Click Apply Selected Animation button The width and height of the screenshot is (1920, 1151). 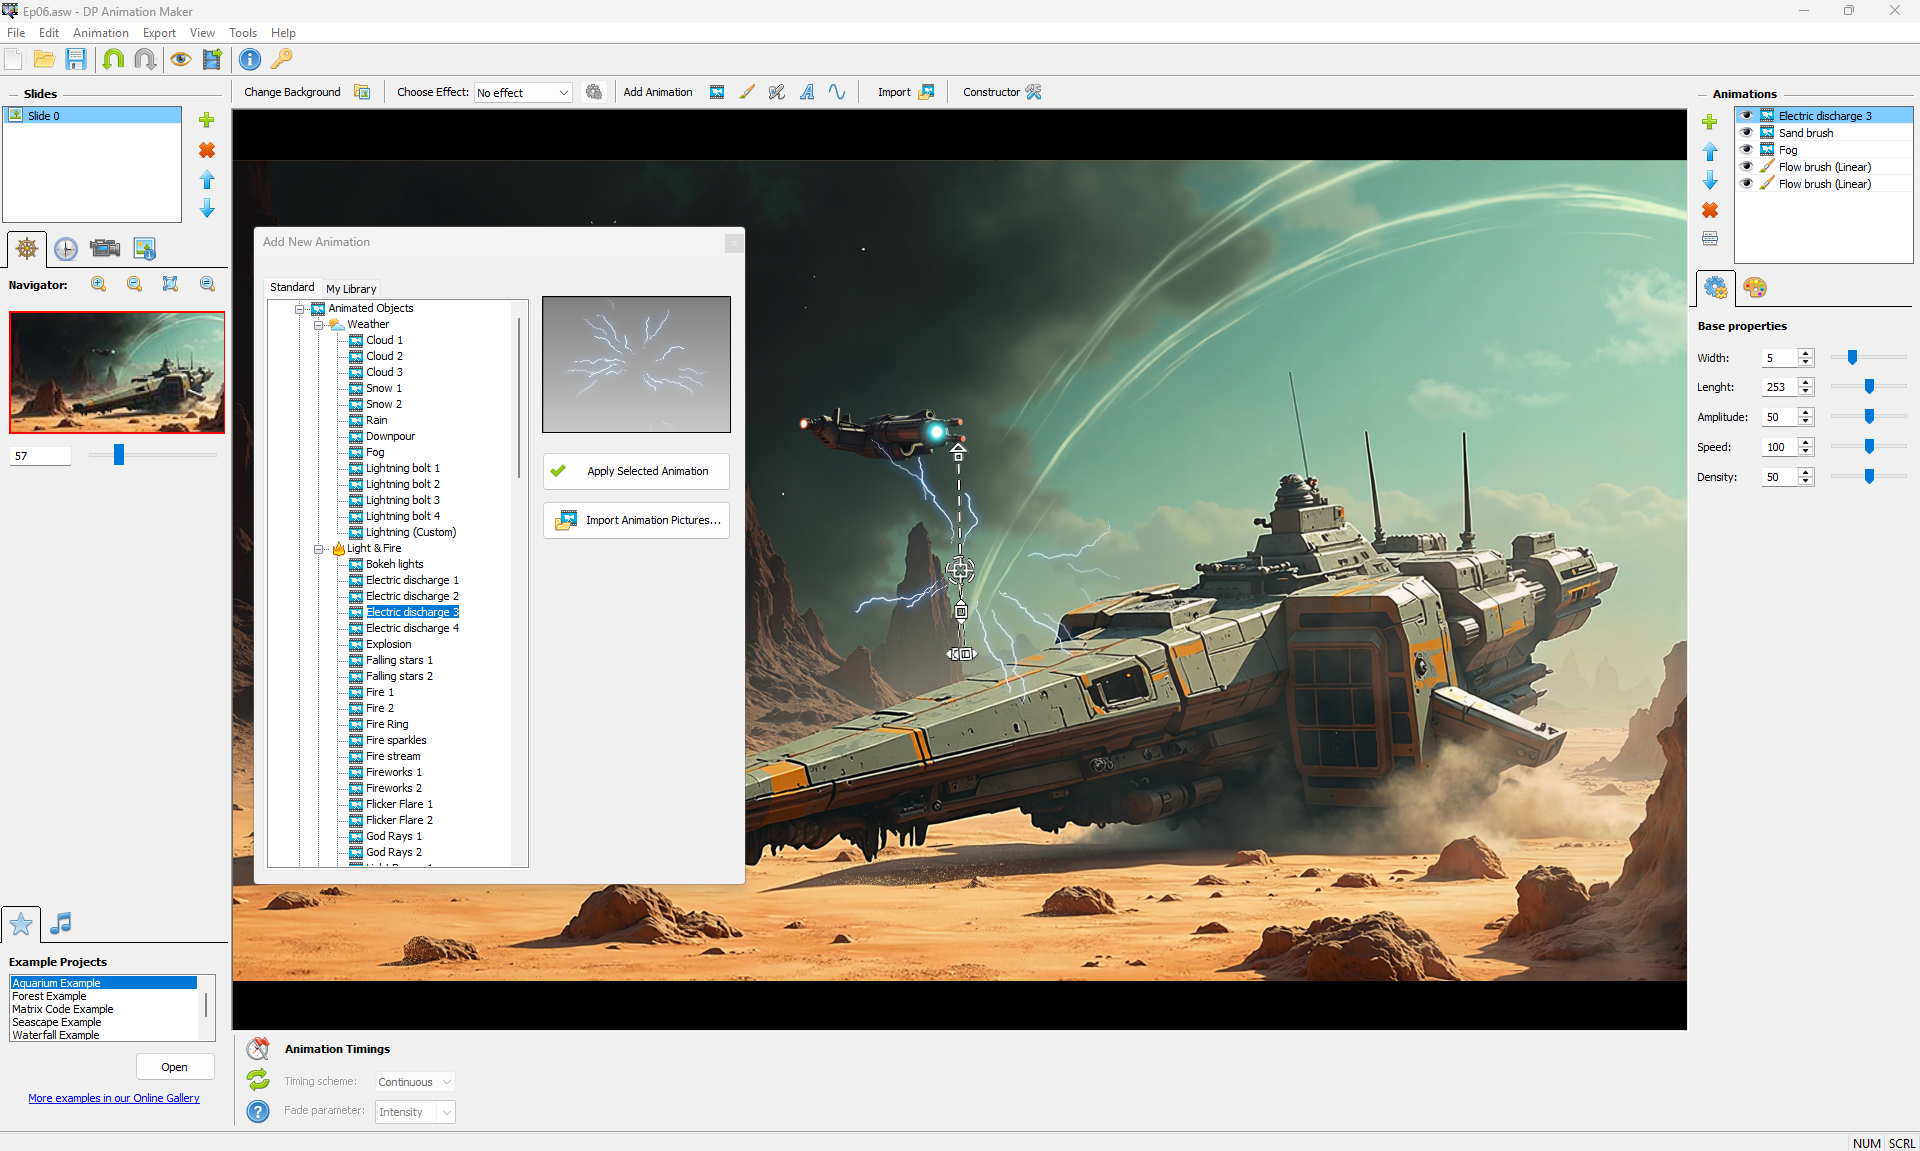[636, 471]
